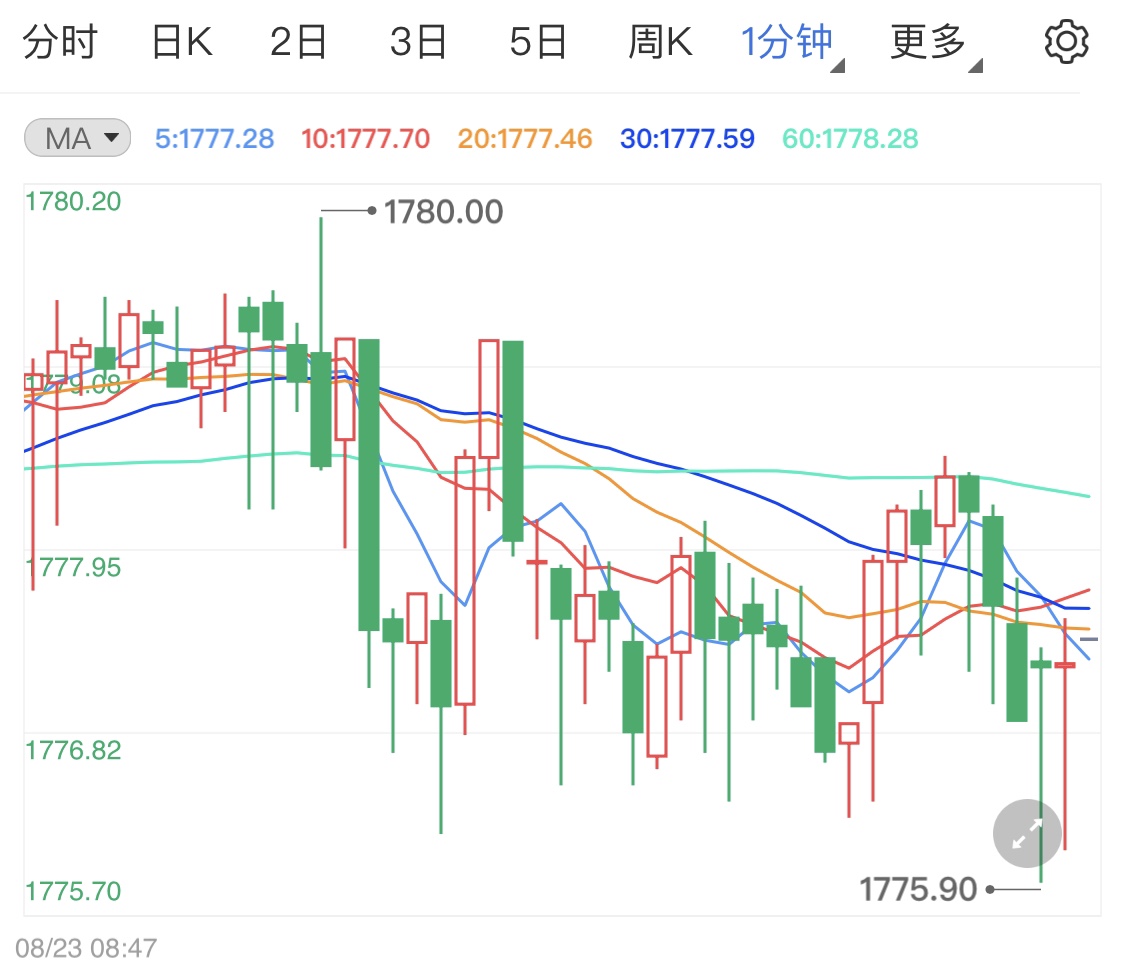Click the axis label 1777.95
The image size is (1125, 971).
pyautogui.click(x=73, y=568)
